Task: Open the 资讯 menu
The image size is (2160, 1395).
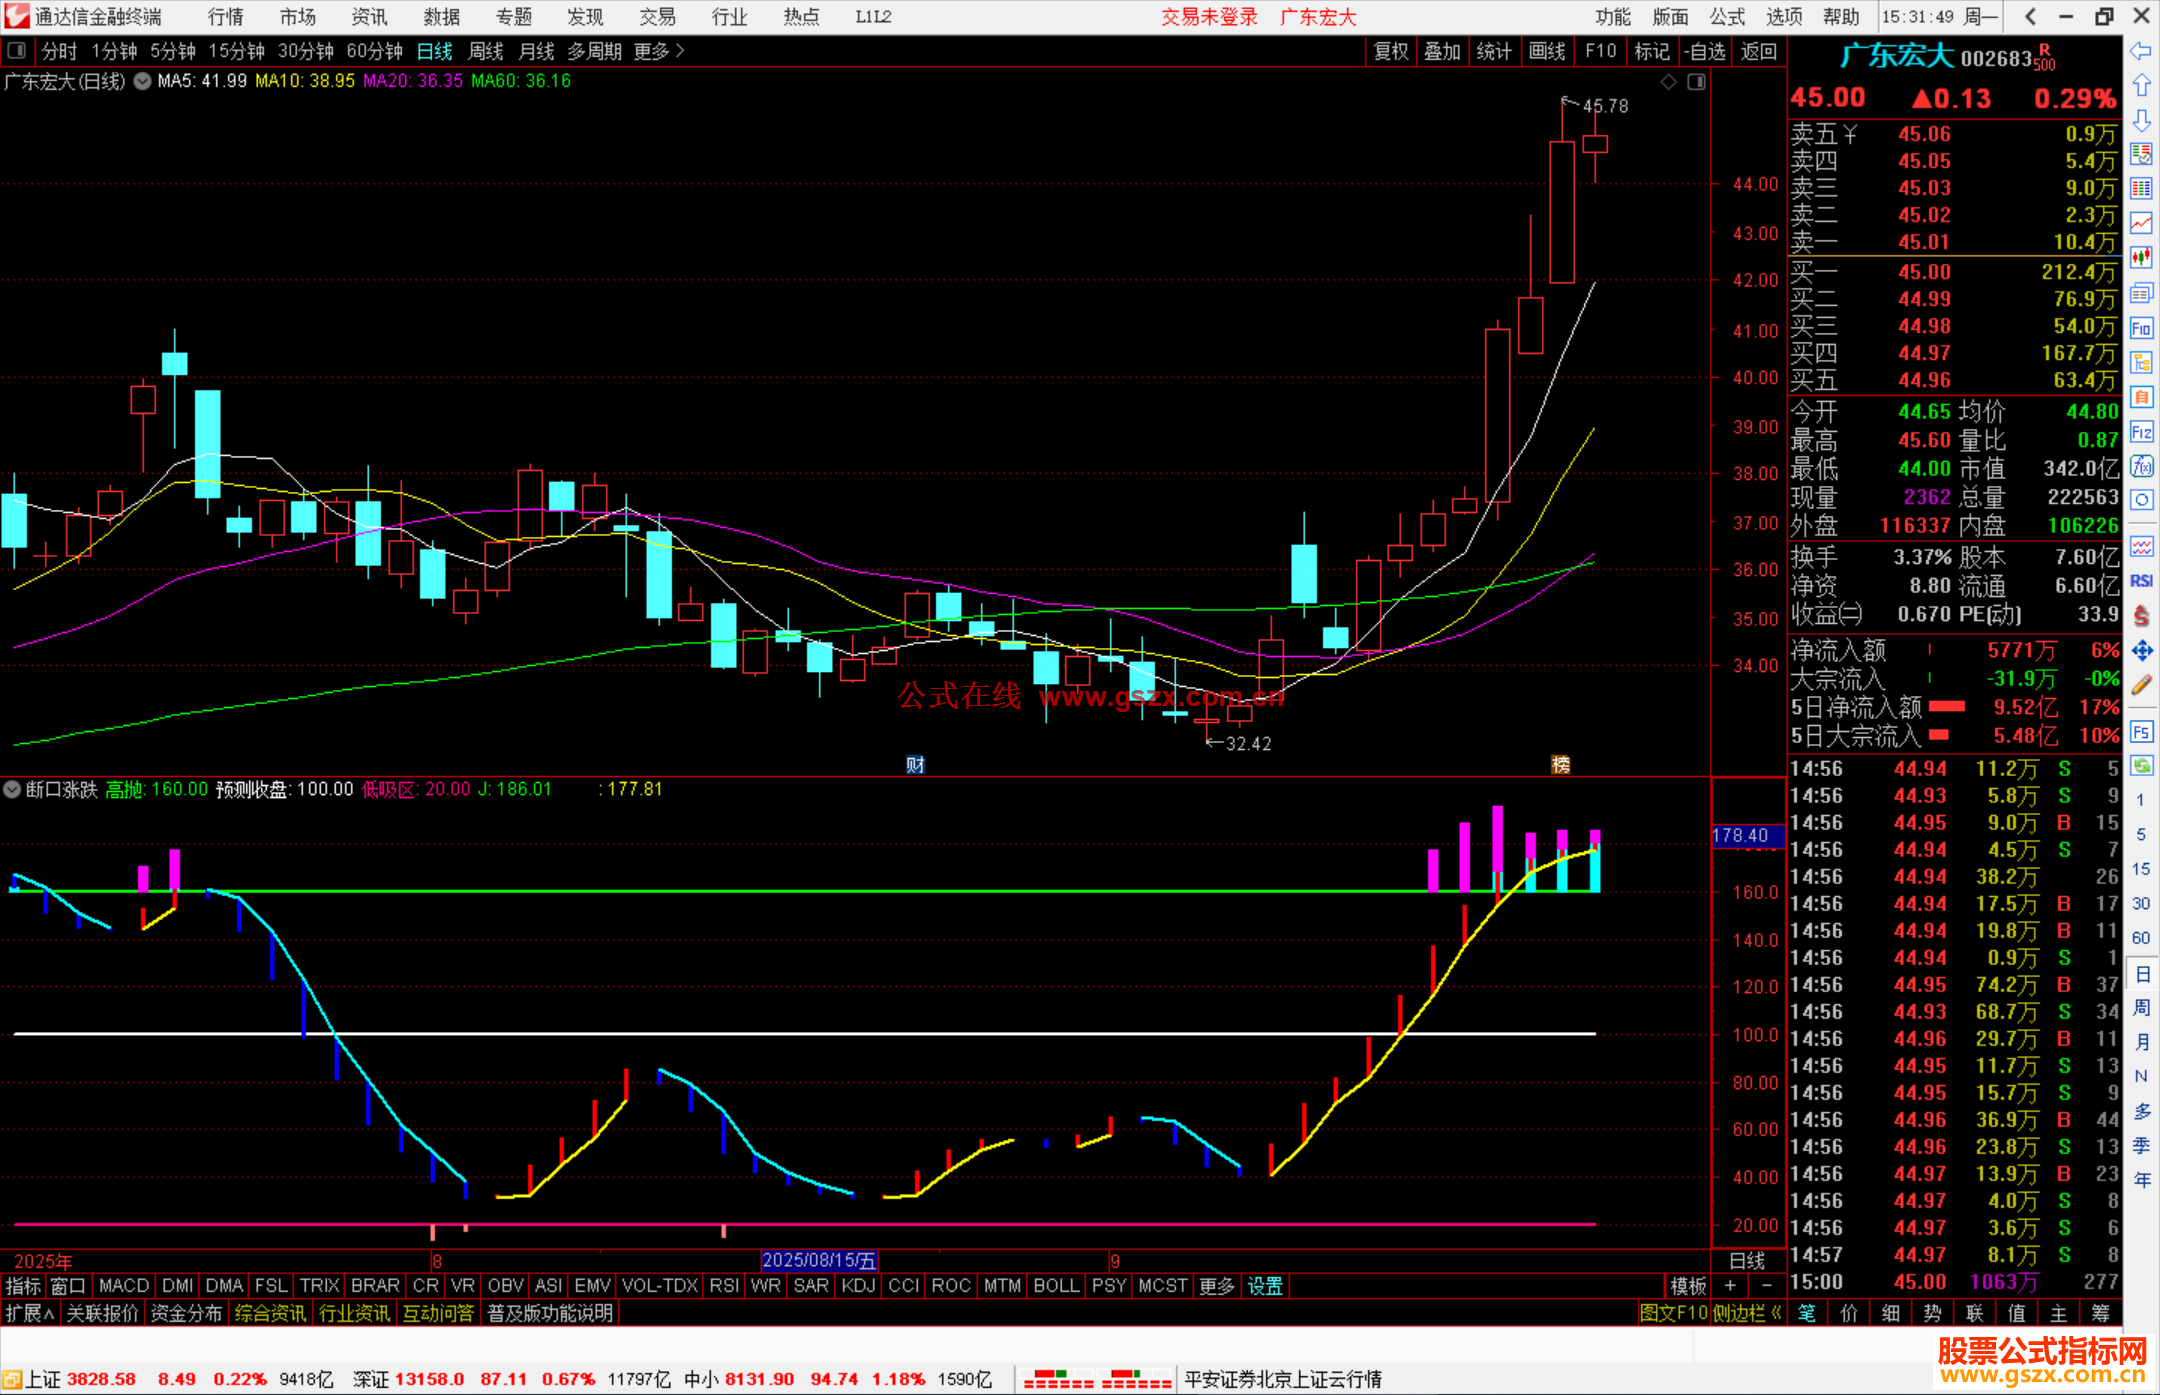Action: pyautogui.click(x=370, y=17)
